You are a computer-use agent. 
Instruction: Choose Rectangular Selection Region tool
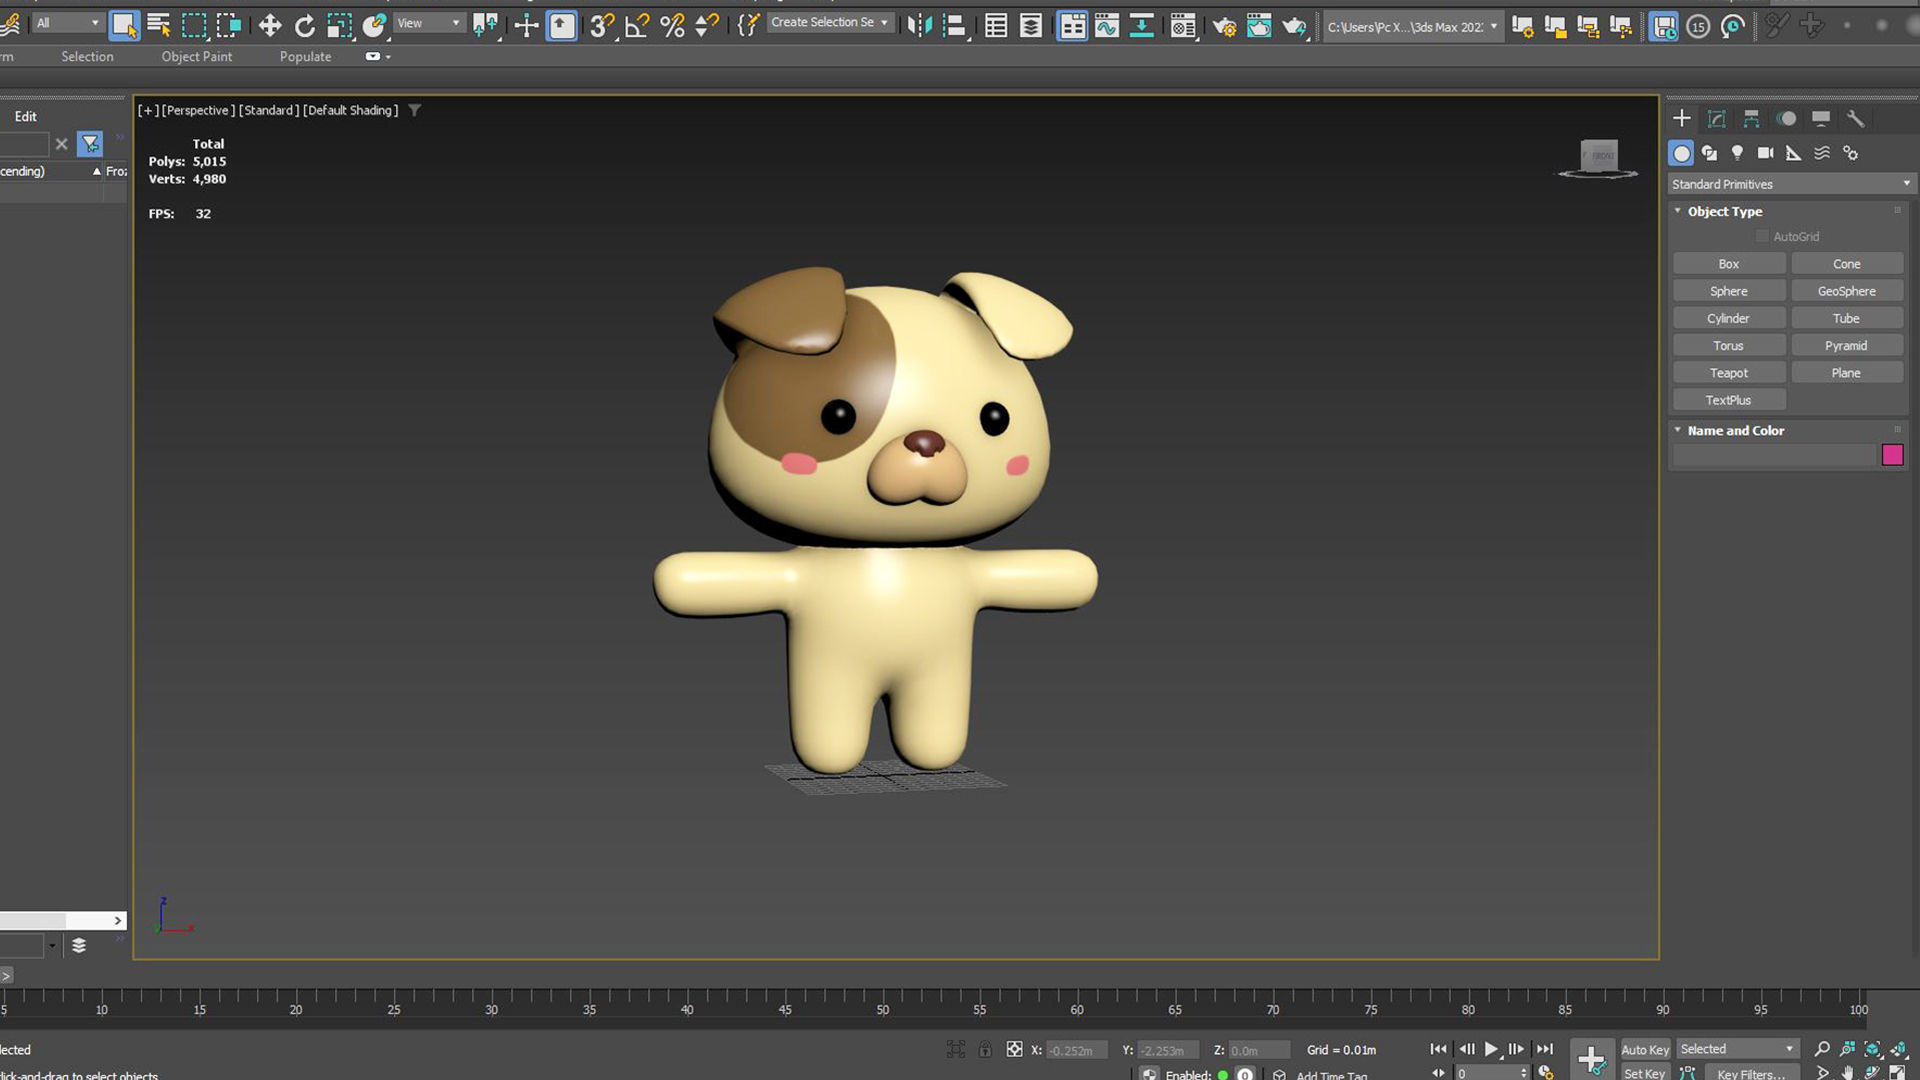(194, 25)
